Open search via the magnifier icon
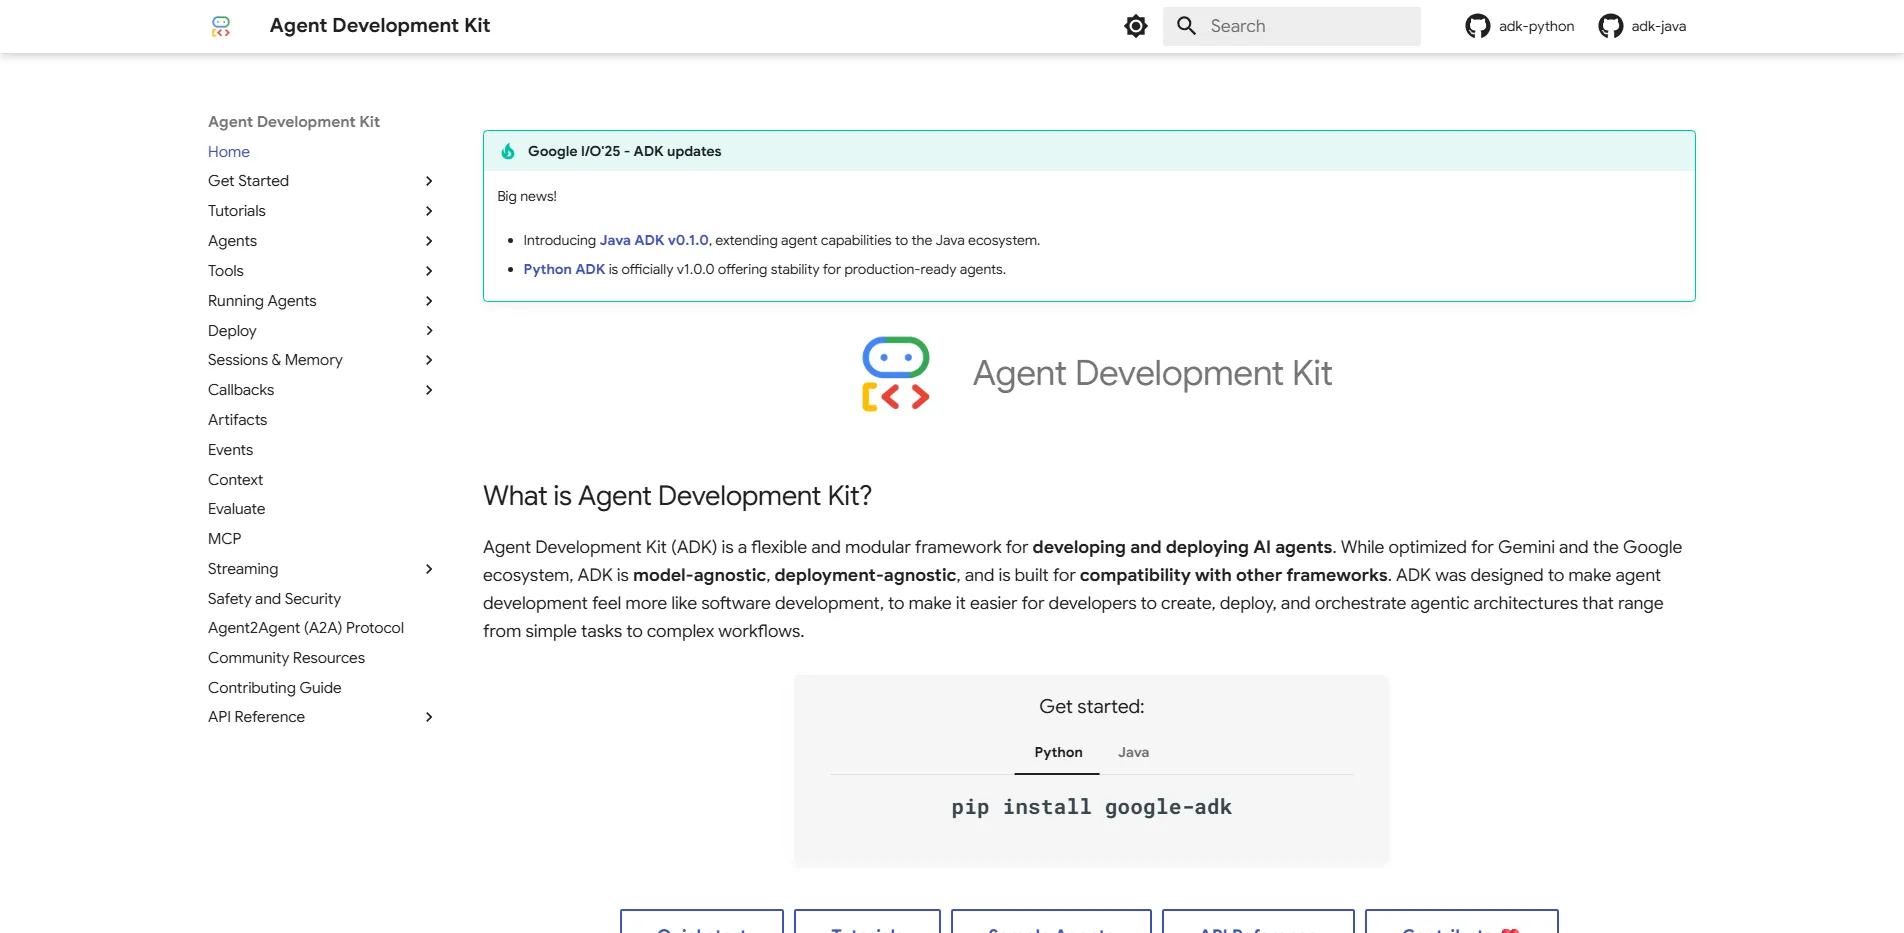 (1188, 26)
